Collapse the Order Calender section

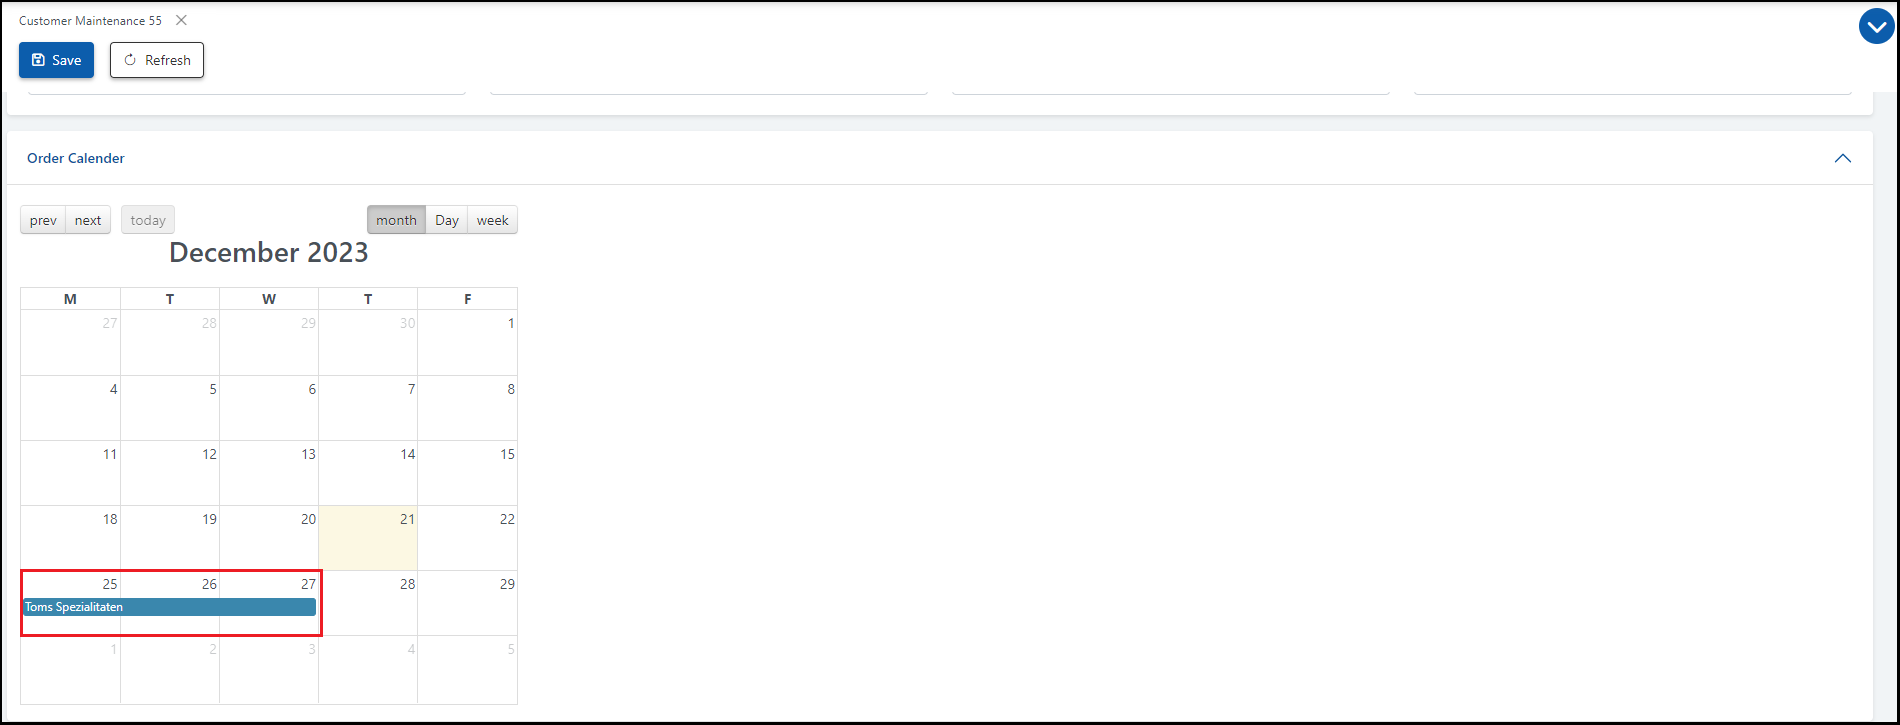tap(1842, 158)
